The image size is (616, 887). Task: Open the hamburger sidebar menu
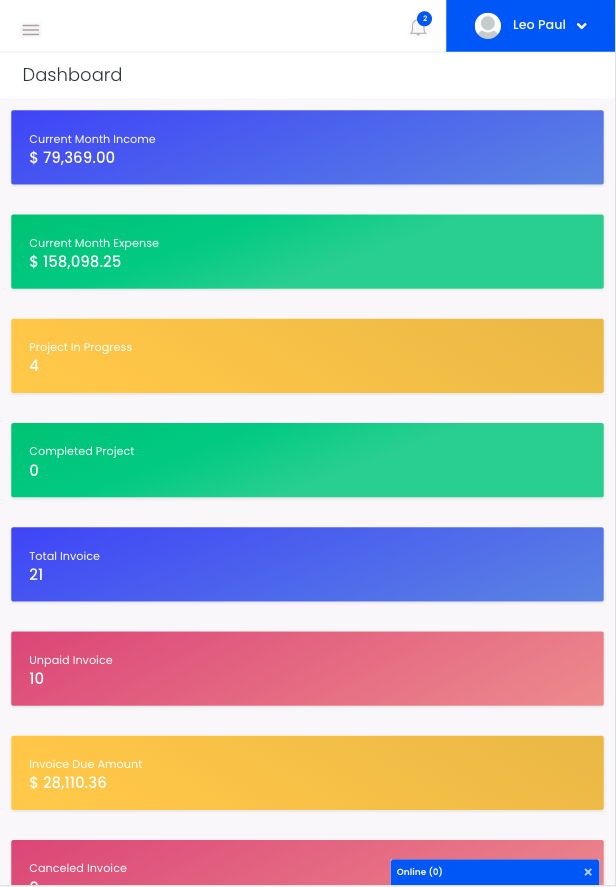[31, 29]
